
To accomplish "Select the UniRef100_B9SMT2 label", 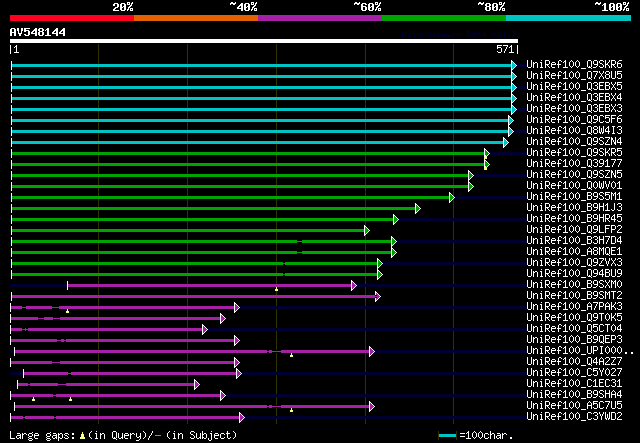I will pos(574,296).
